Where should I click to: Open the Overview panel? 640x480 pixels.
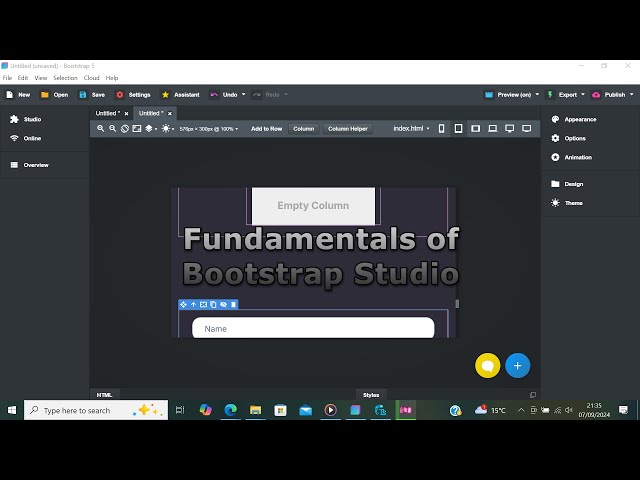click(x=29, y=165)
